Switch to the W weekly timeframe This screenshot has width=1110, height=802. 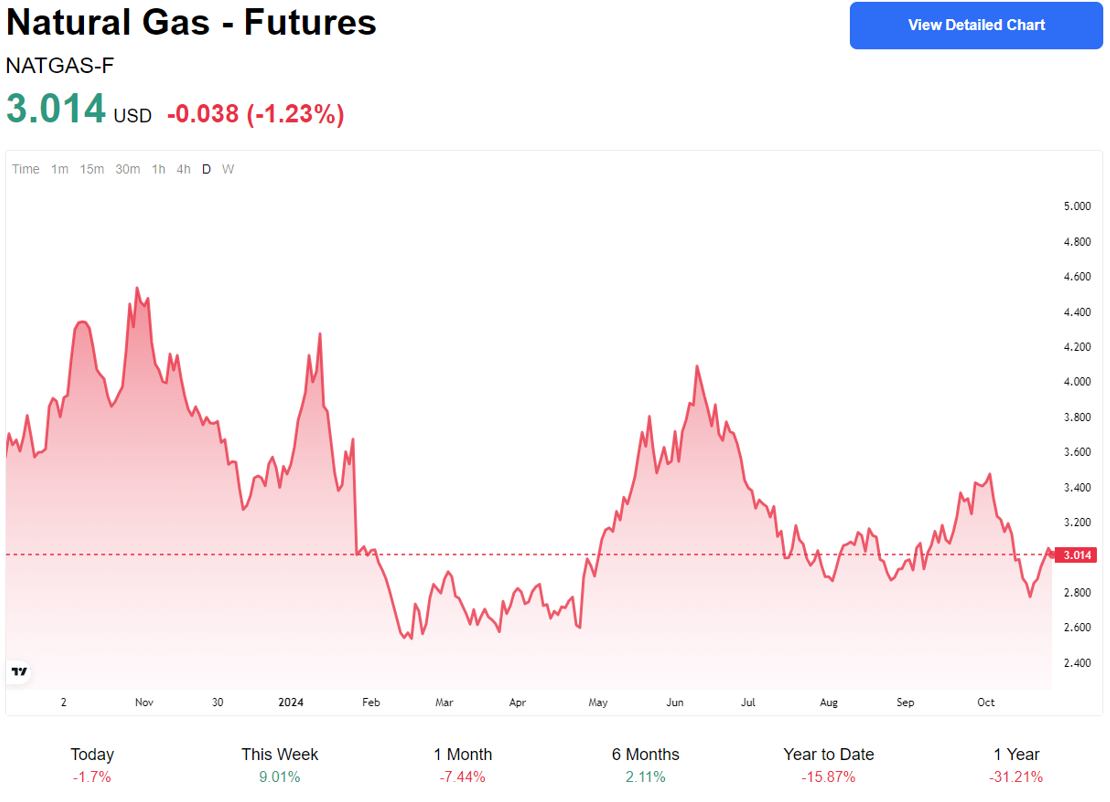click(x=228, y=169)
